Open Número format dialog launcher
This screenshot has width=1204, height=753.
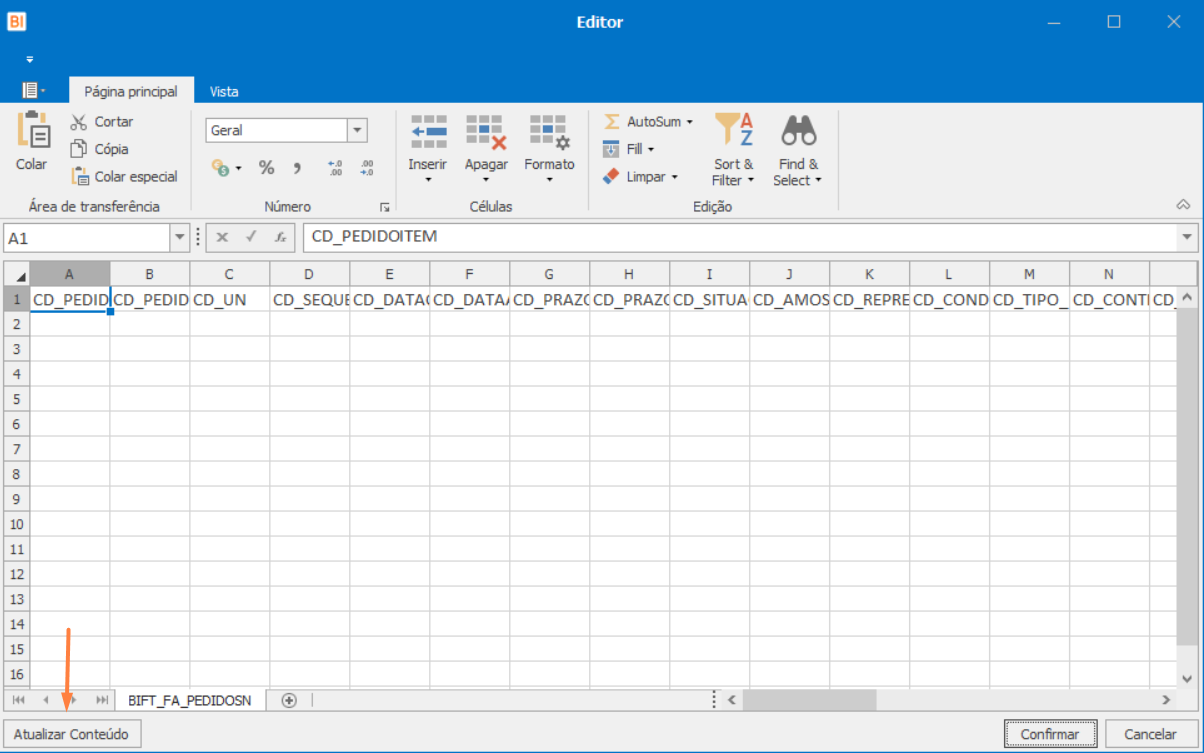pyautogui.click(x=383, y=207)
